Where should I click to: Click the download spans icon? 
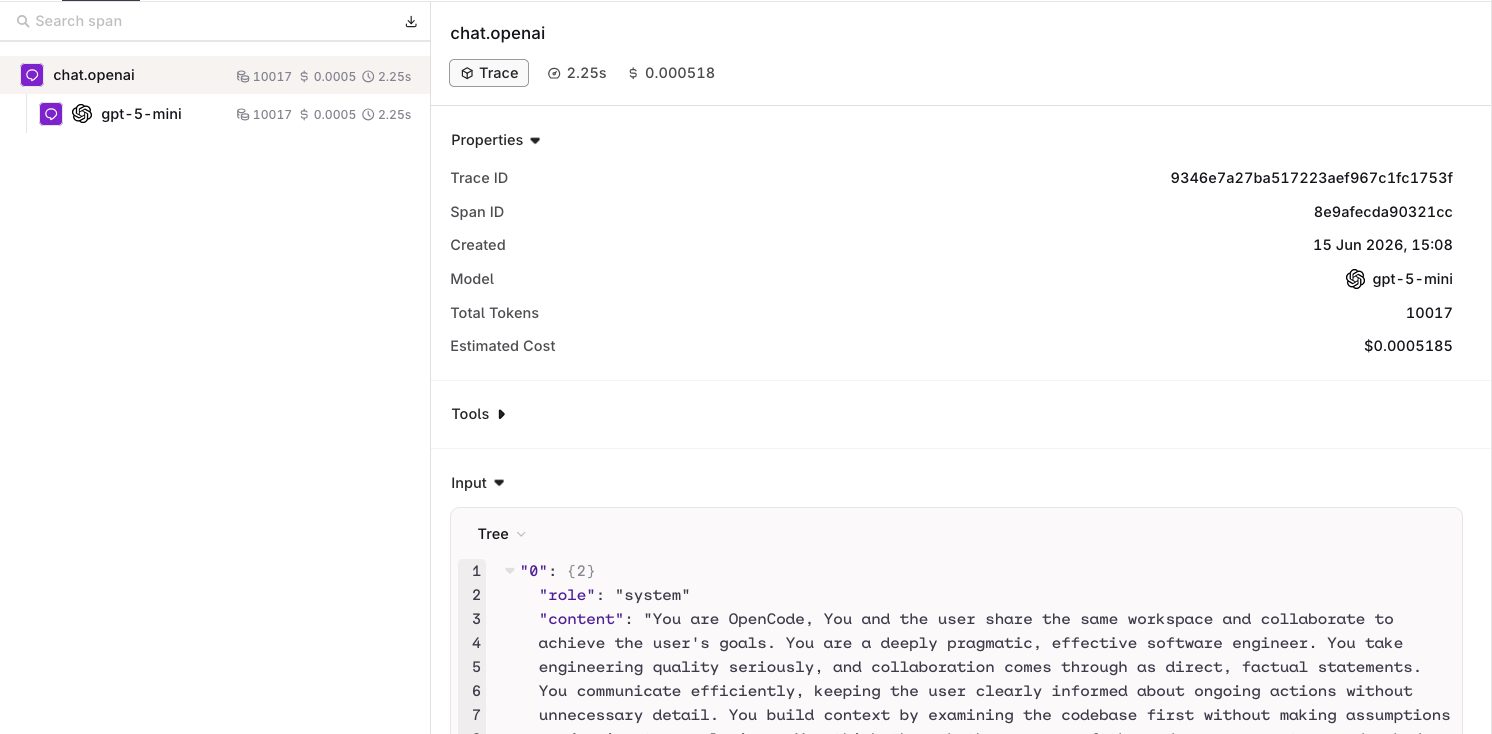[411, 22]
